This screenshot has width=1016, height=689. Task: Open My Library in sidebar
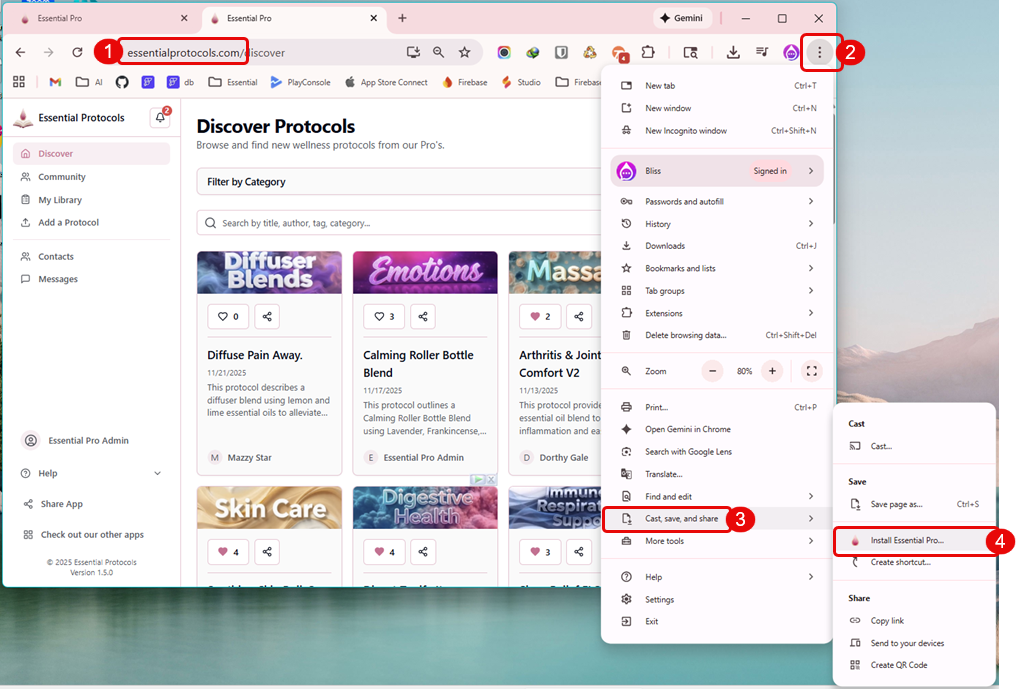[x=60, y=200]
